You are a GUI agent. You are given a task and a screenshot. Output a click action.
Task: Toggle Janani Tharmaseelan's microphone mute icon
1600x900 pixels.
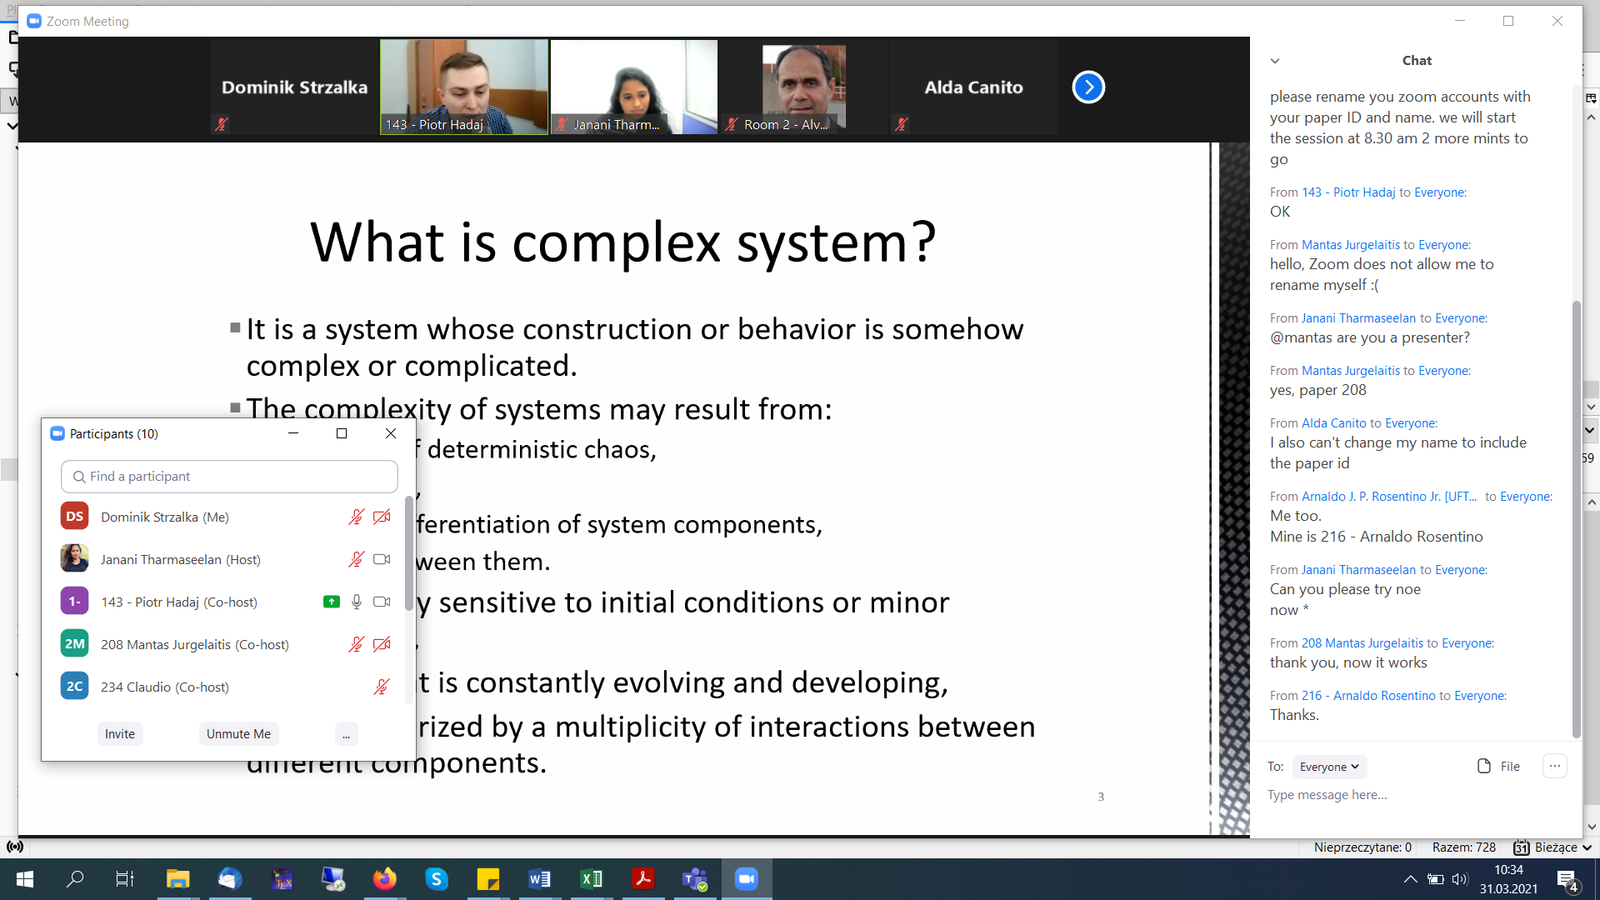356,560
